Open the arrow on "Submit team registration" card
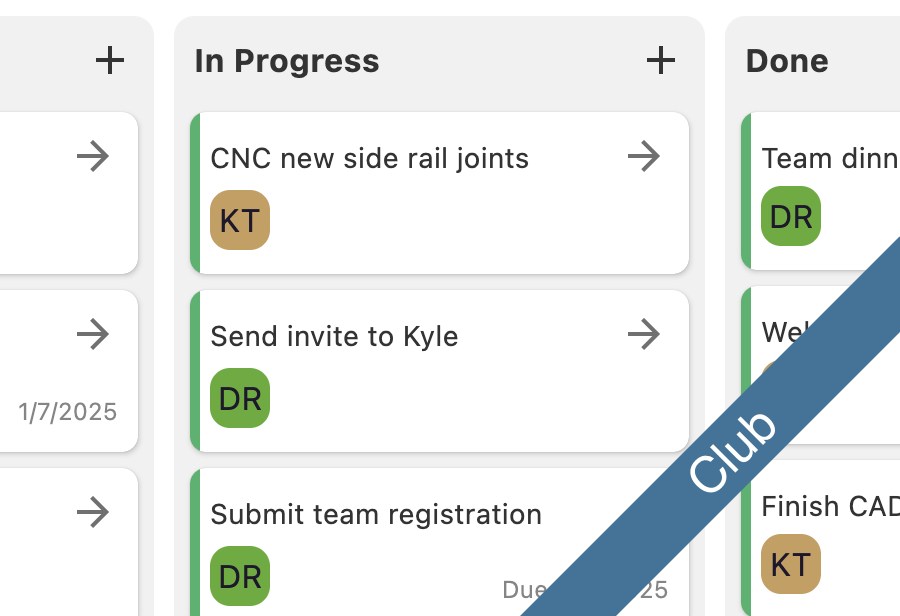The height and width of the screenshot is (616, 900). coord(645,513)
